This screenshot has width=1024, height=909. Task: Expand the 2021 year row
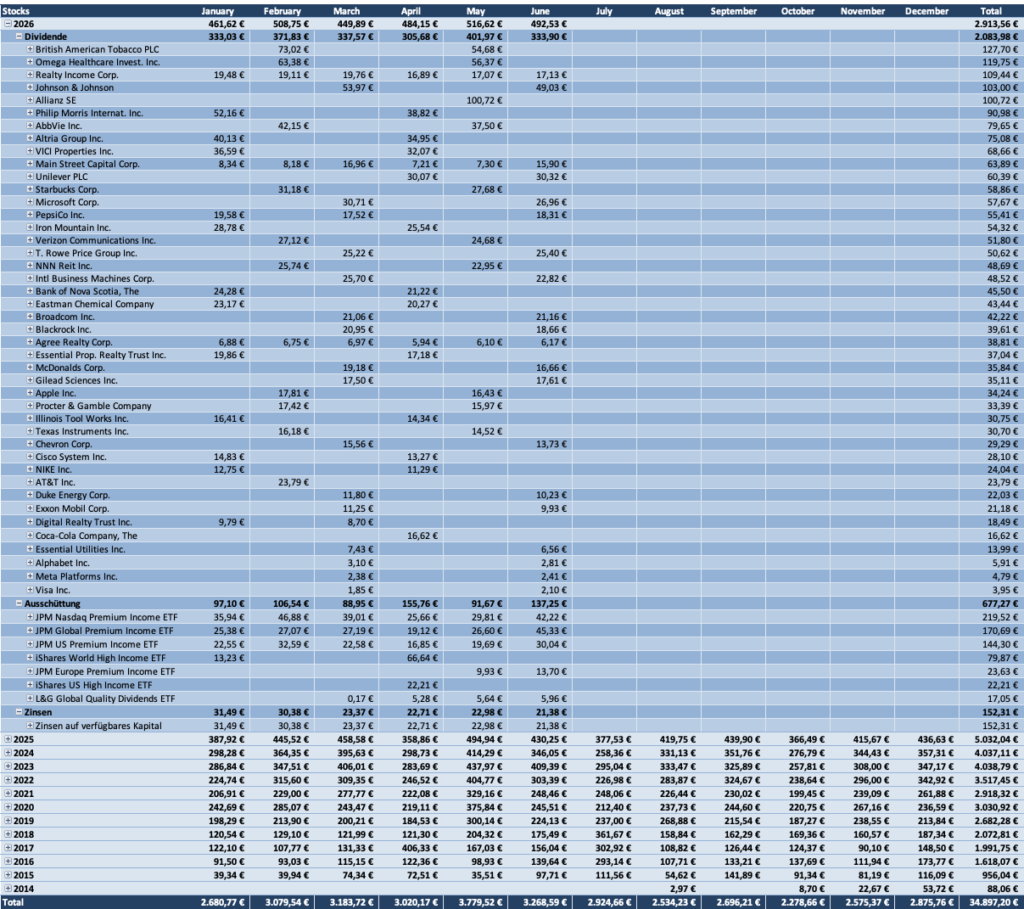click(8, 793)
